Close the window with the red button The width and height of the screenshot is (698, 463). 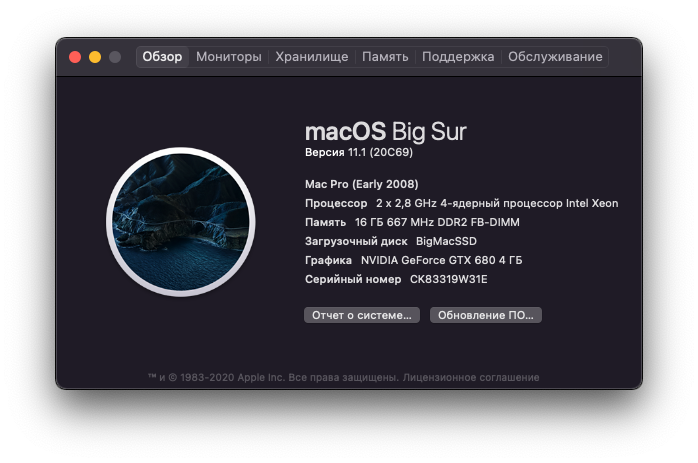(x=75, y=57)
